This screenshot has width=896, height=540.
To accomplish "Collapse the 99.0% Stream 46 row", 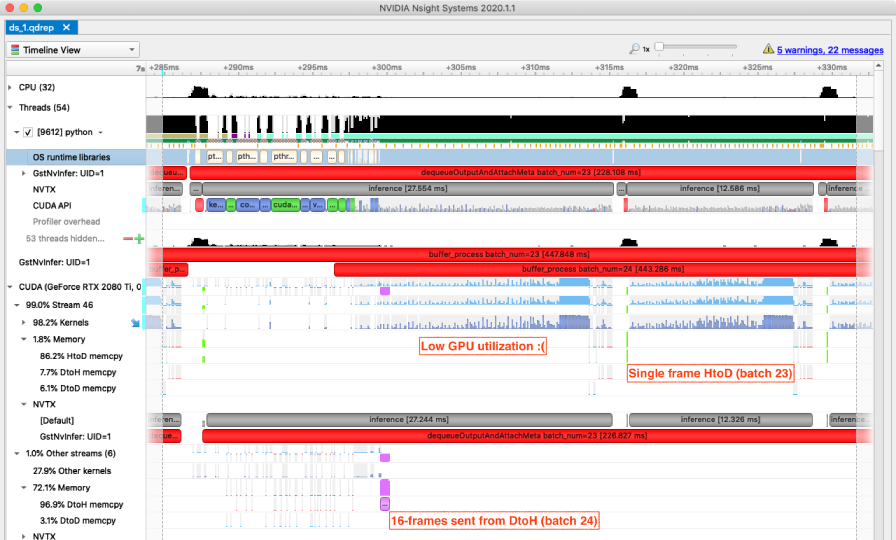I will (x=17, y=305).
